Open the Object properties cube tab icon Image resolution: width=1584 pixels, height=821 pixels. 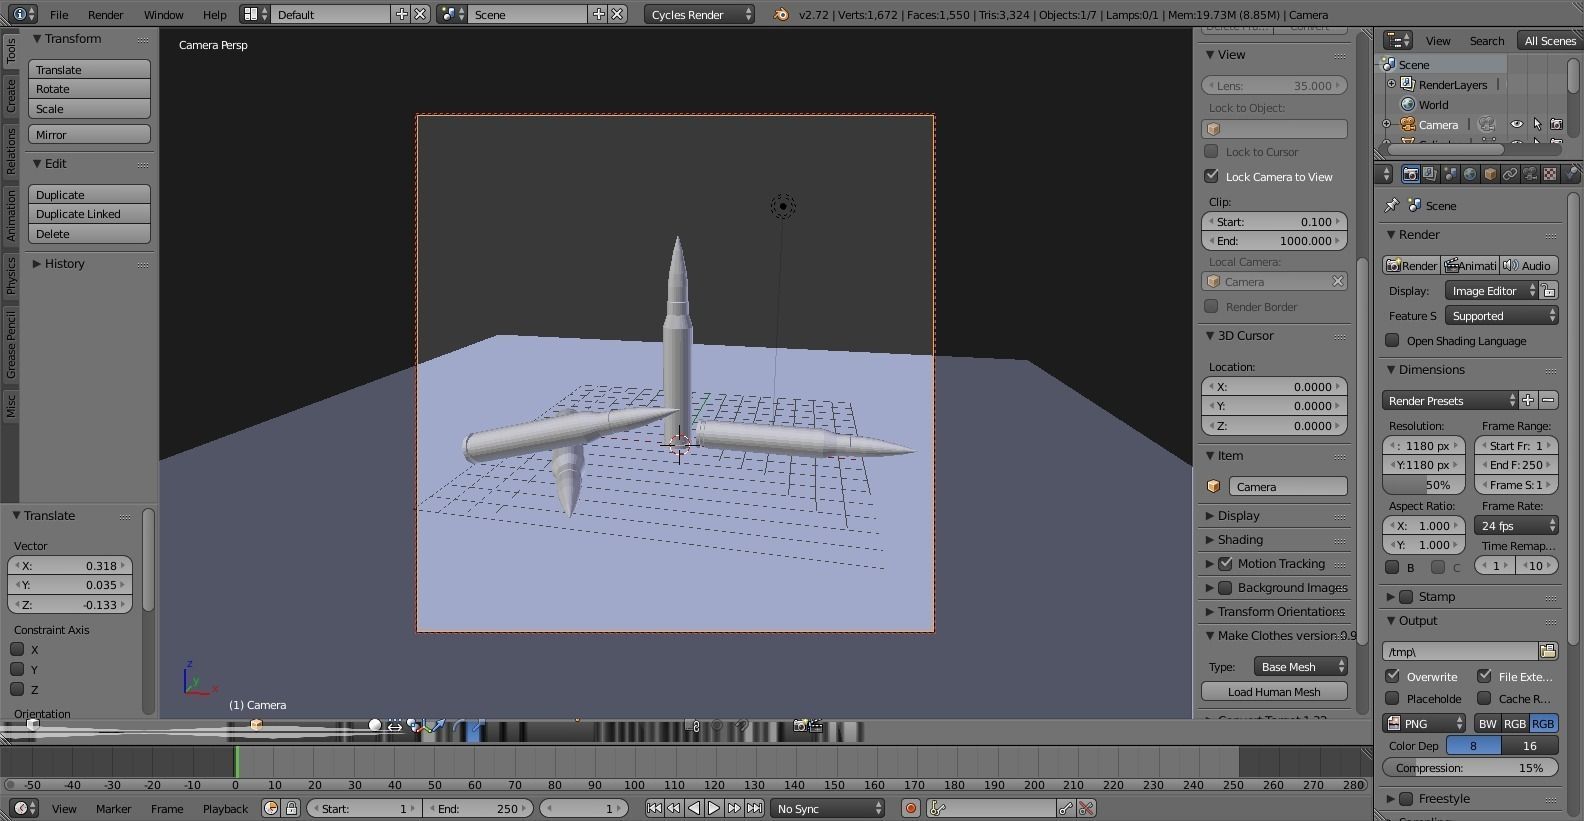pos(1490,174)
